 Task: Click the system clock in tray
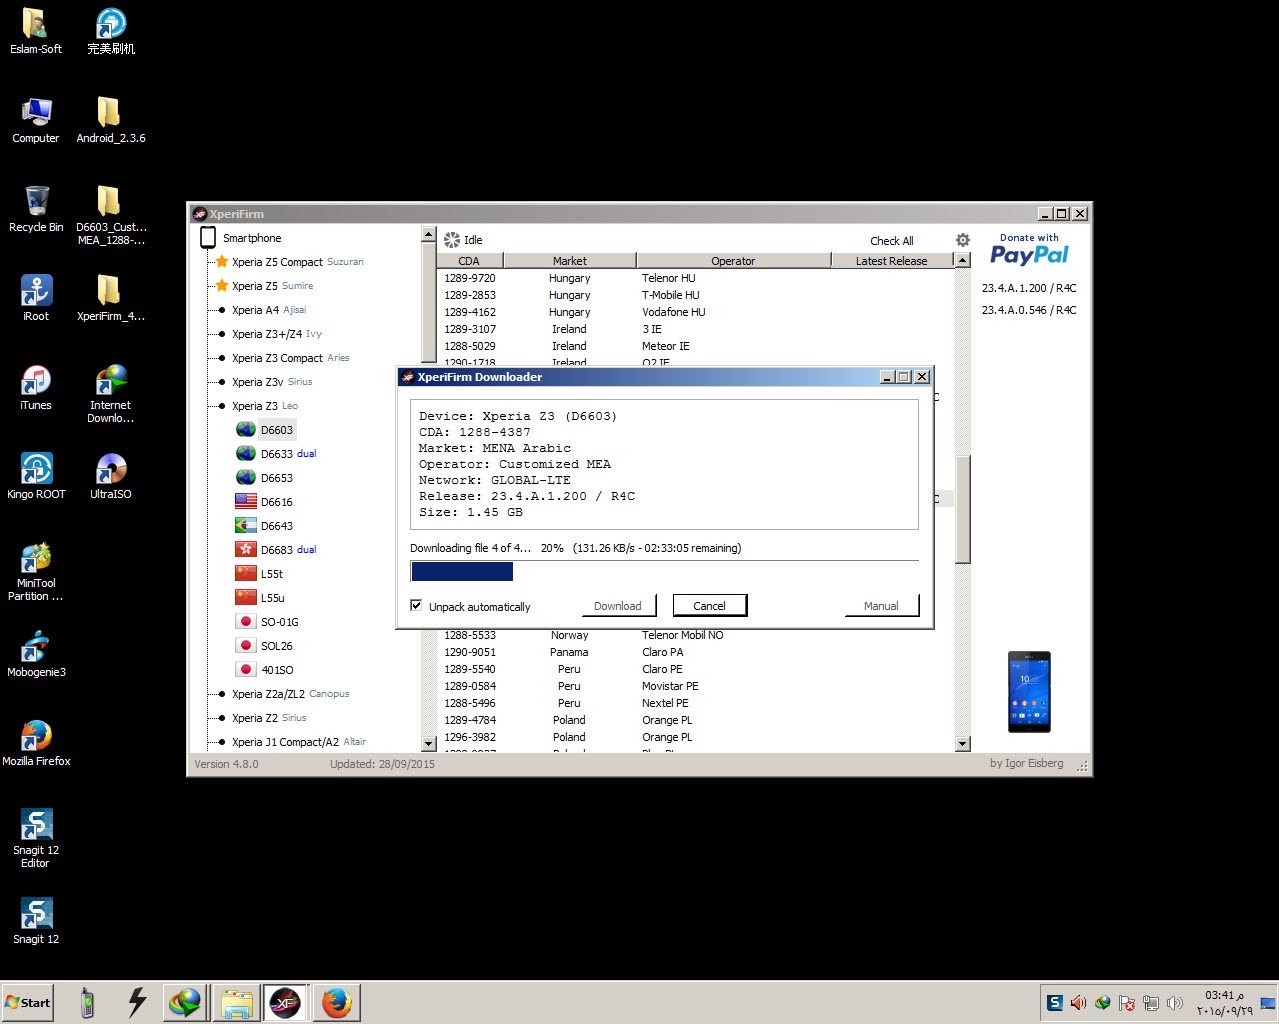click(x=1225, y=1002)
